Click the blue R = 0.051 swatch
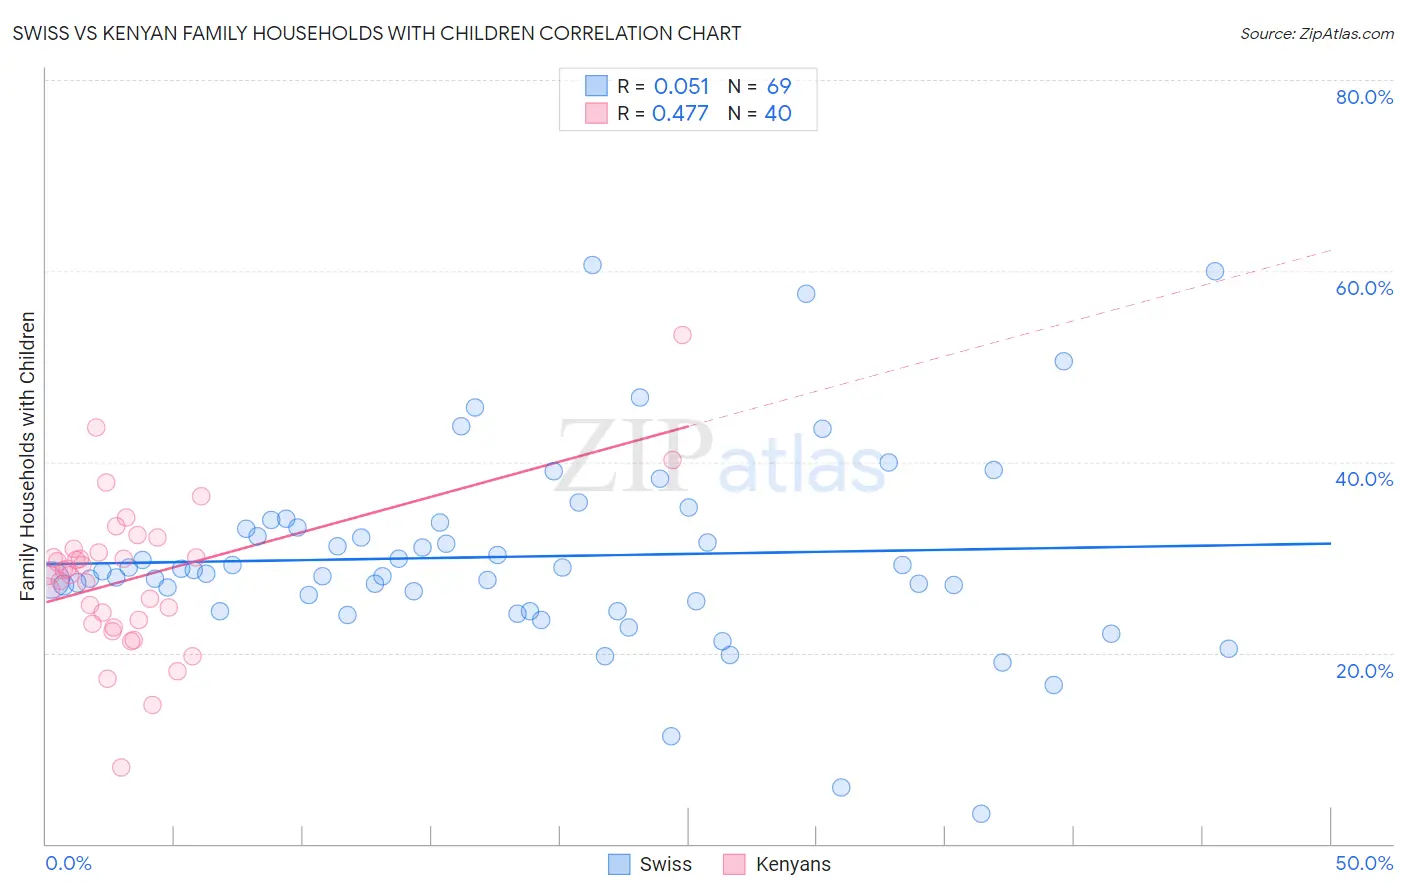 pyautogui.click(x=596, y=86)
